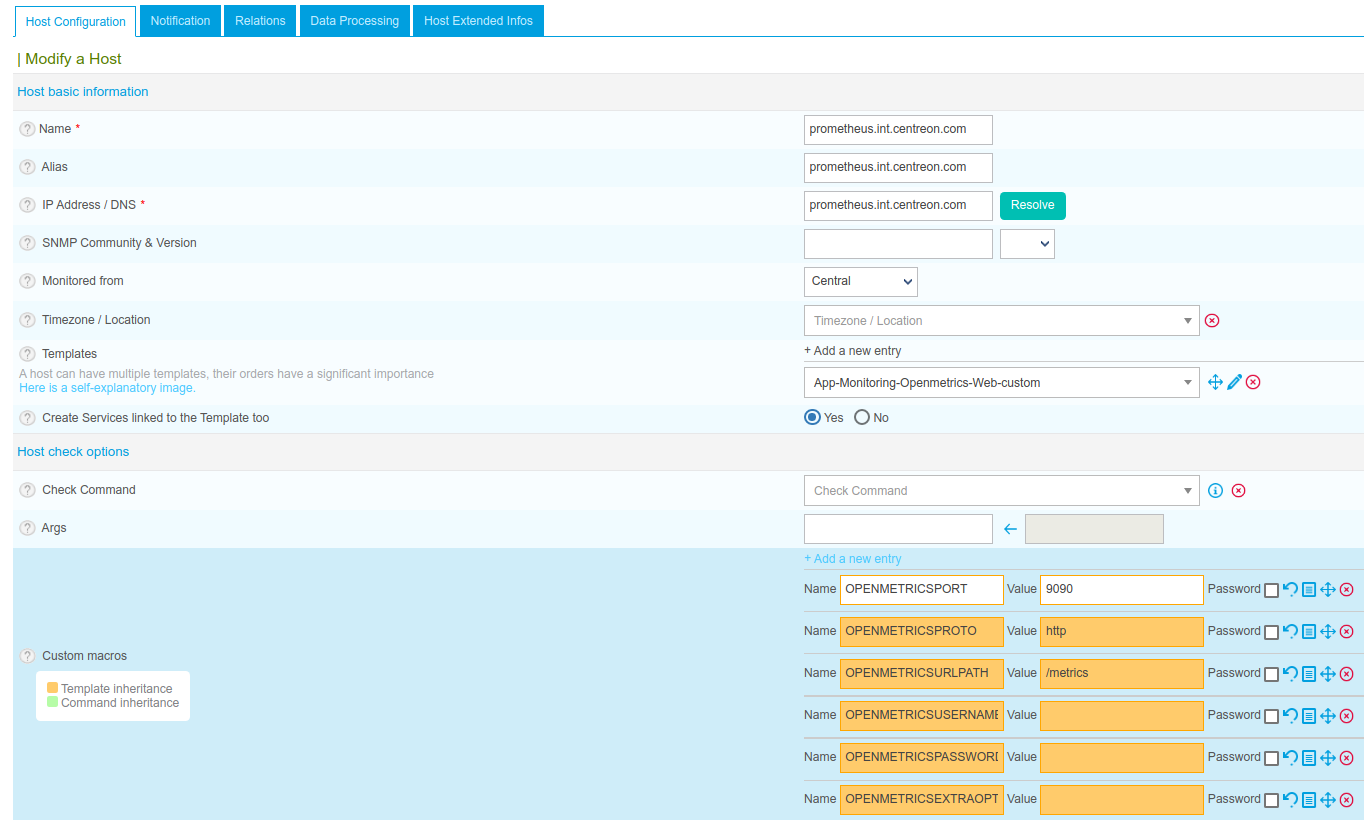Switch to the Notification tab
1364x820 pixels.
point(180,21)
